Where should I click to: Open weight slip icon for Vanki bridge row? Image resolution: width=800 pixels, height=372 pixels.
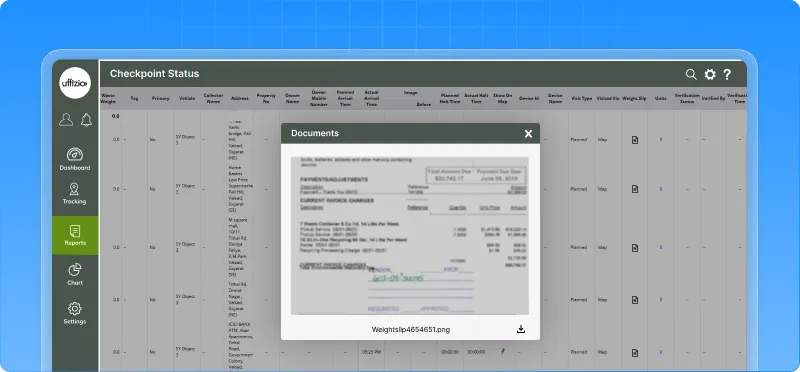point(635,140)
